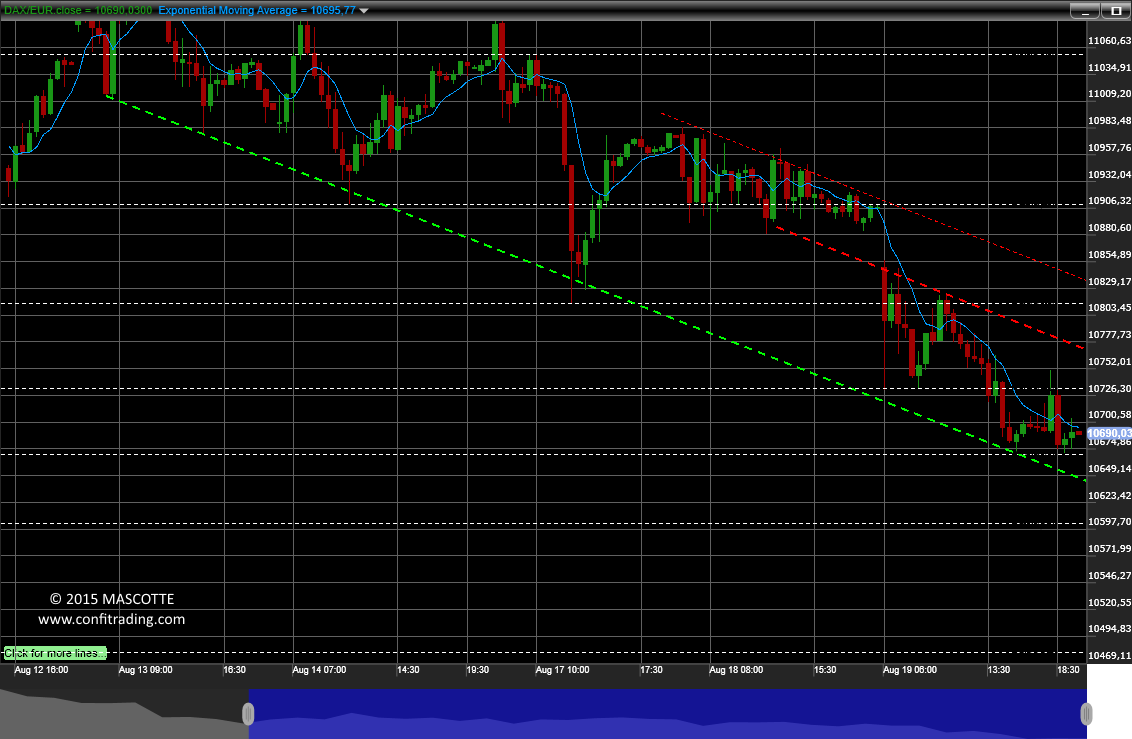Click the price label 10906,32

tap(1110, 201)
